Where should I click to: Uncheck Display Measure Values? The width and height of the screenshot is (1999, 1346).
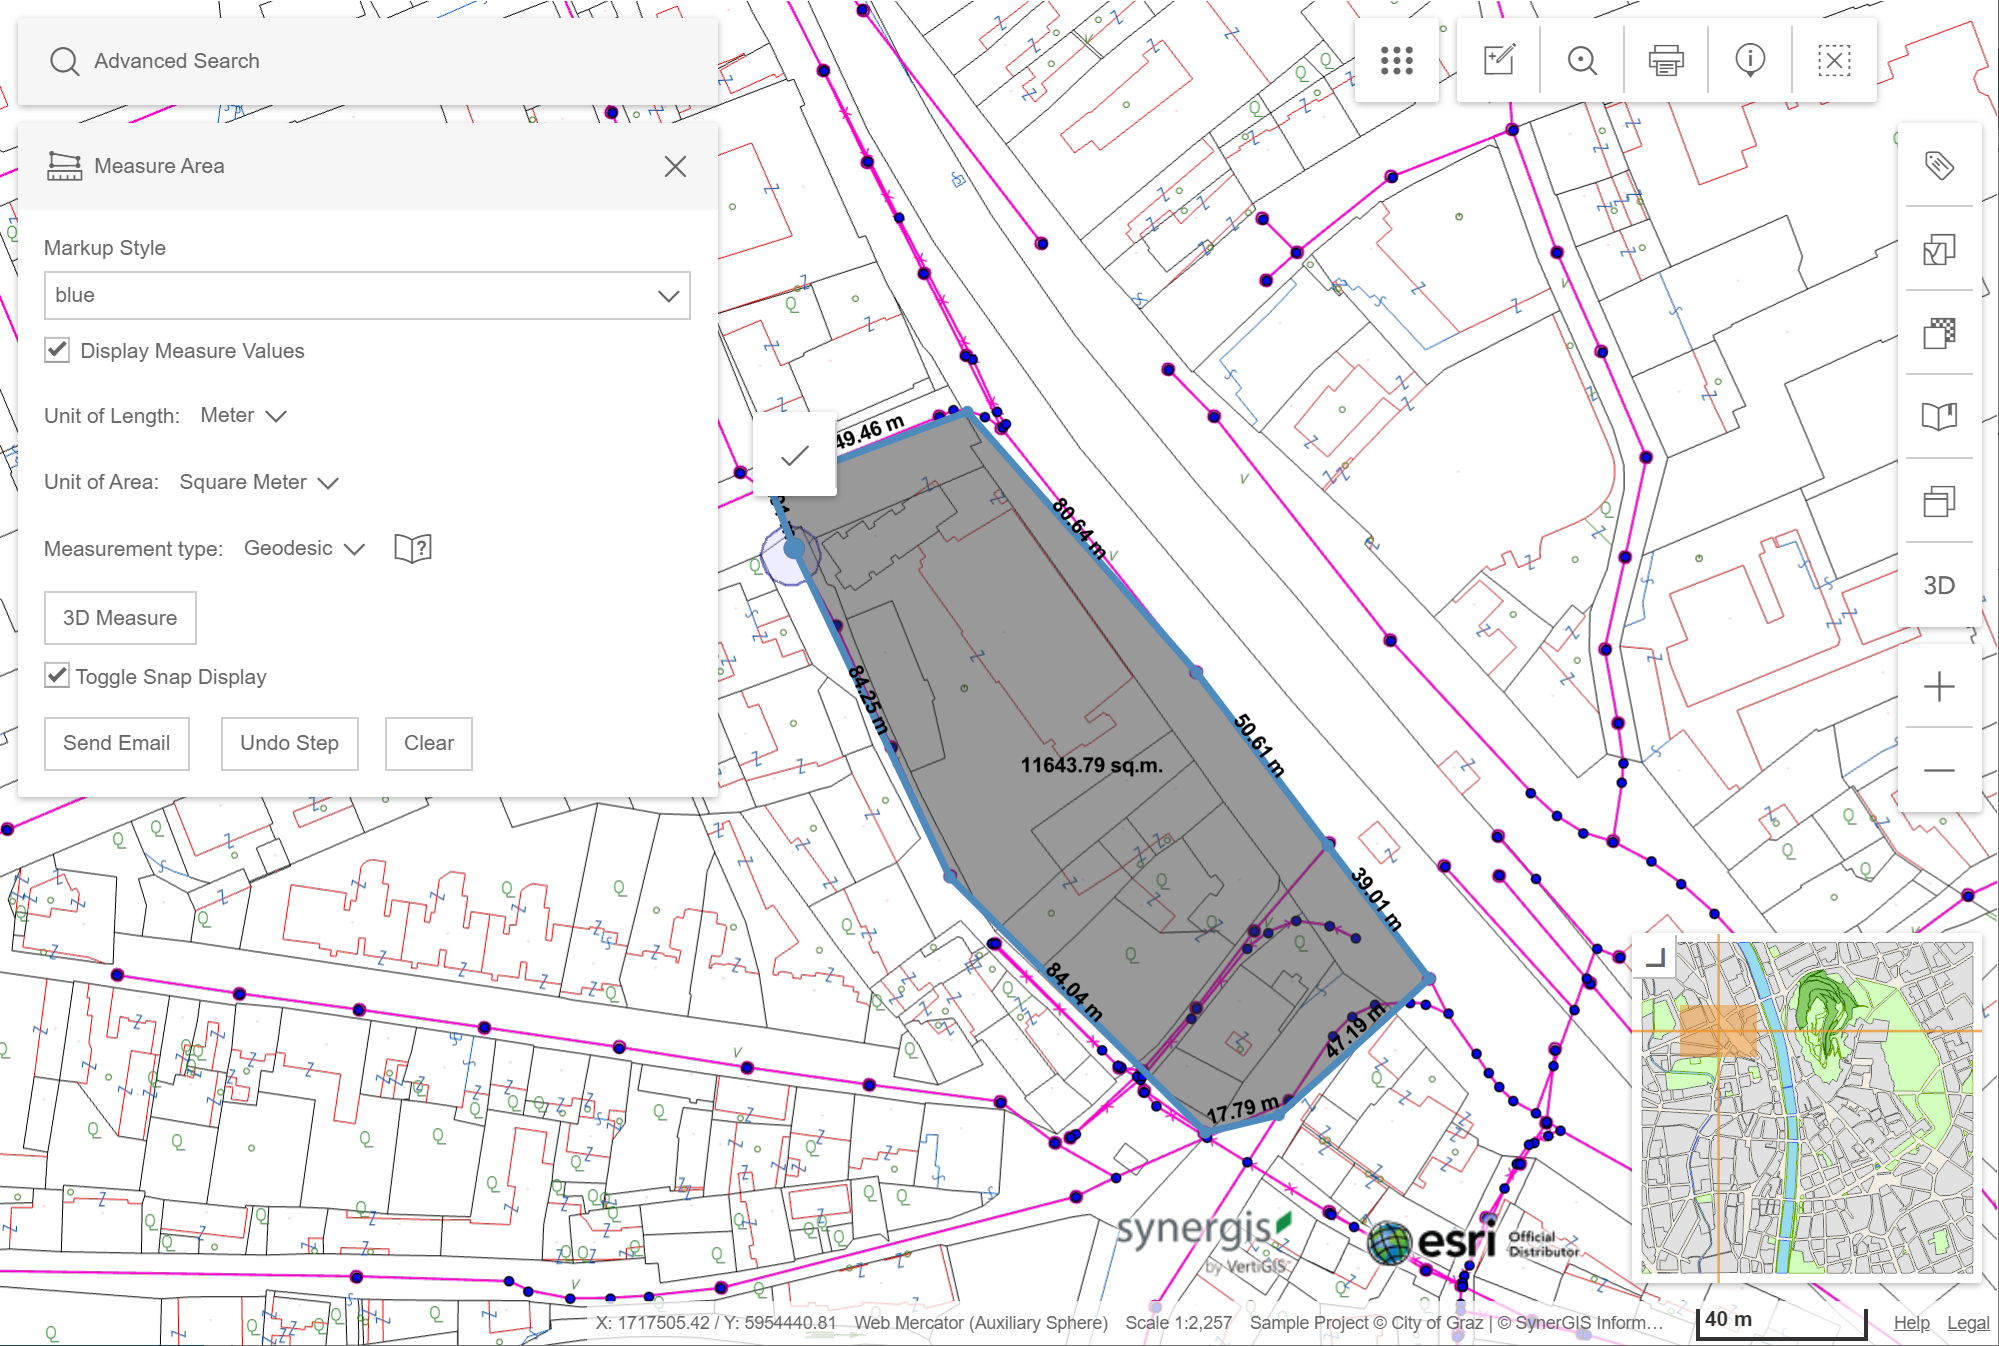(56, 350)
